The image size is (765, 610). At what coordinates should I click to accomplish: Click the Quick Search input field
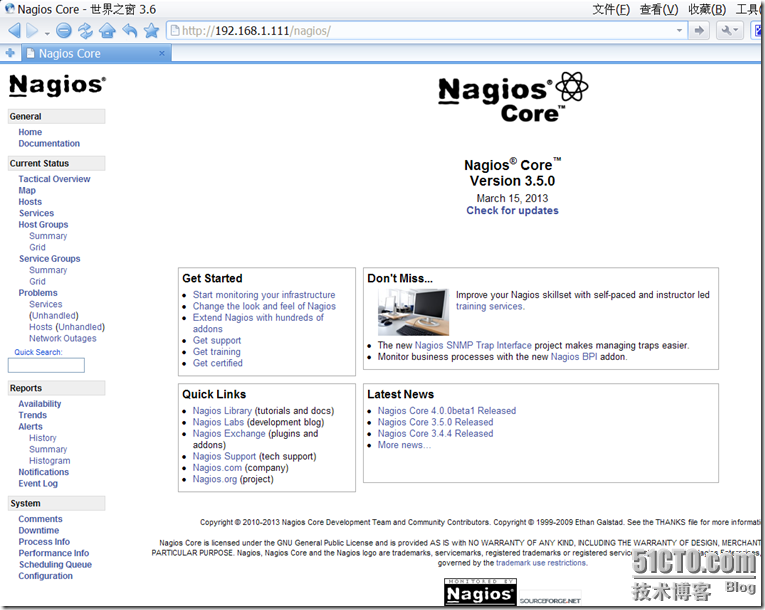tap(46, 365)
